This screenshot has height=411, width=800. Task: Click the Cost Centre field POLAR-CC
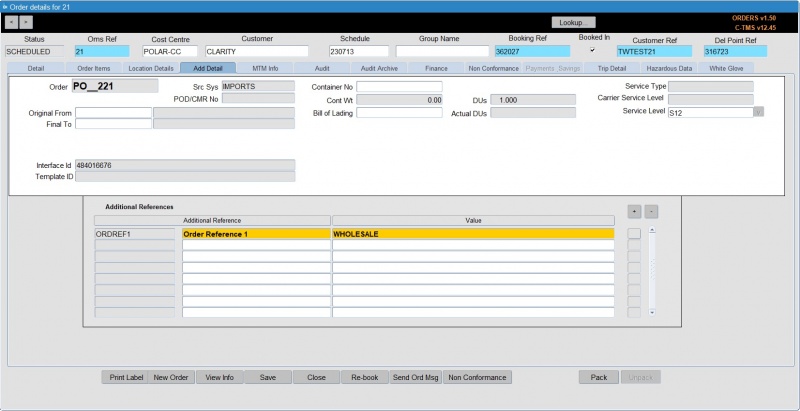tap(170, 52)
